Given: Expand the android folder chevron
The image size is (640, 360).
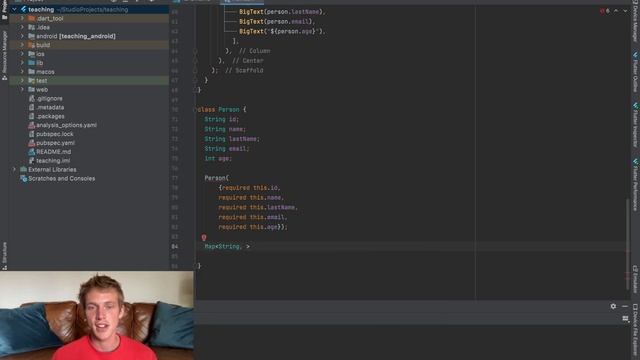Looking at the screenshot, I should [22, 36].
